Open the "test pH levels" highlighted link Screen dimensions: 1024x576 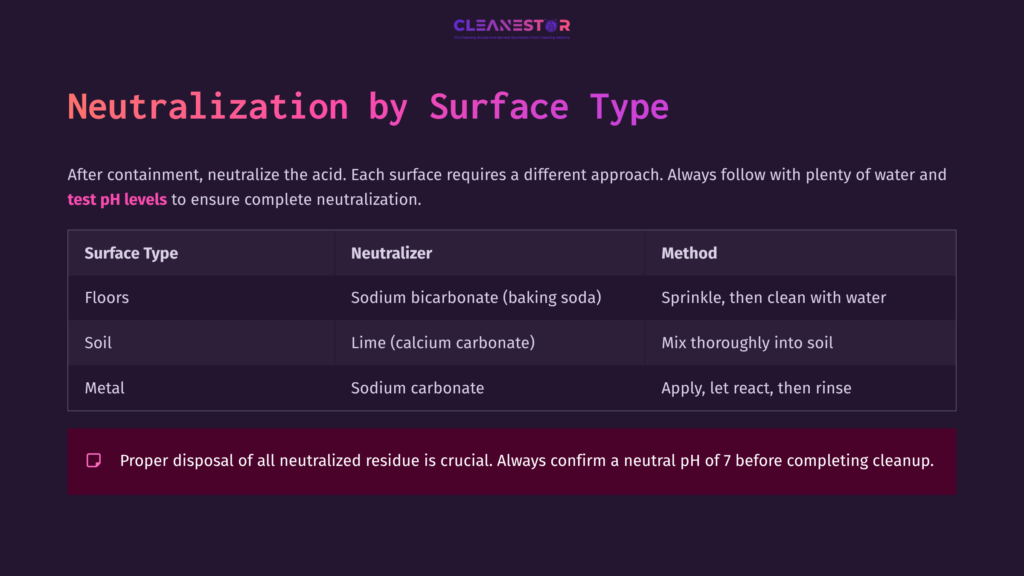point(117,200)
